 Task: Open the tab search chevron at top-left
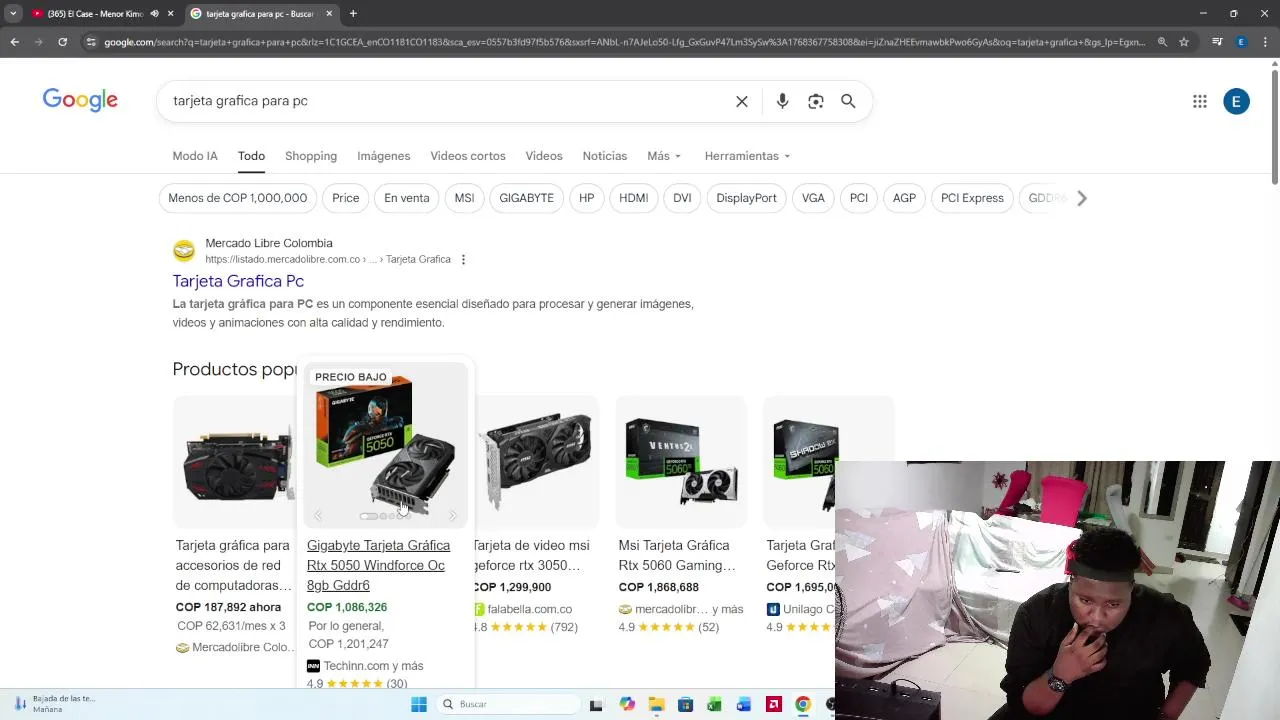point(13,13)
